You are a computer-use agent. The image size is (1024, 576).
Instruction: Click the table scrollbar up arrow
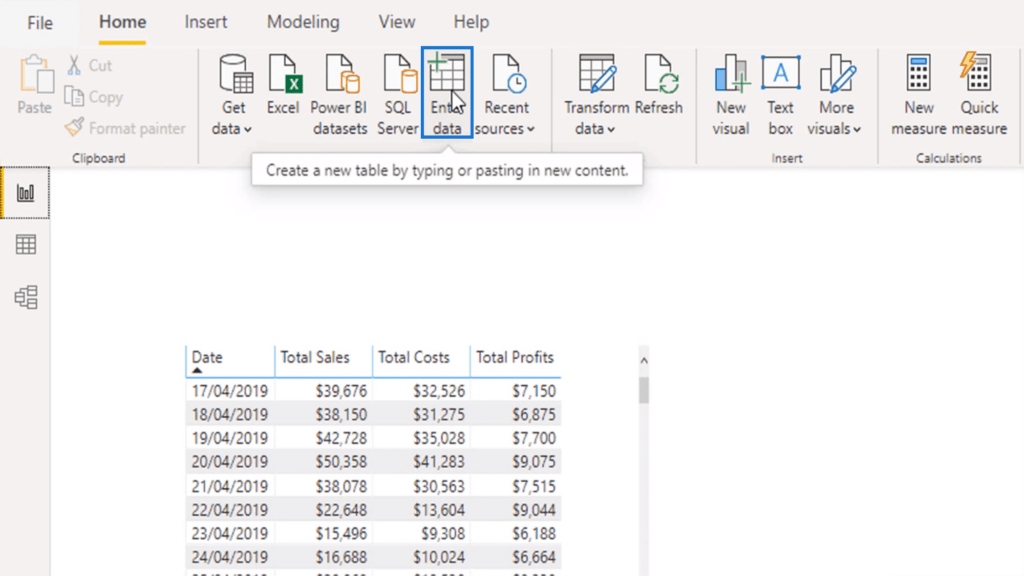644,360
